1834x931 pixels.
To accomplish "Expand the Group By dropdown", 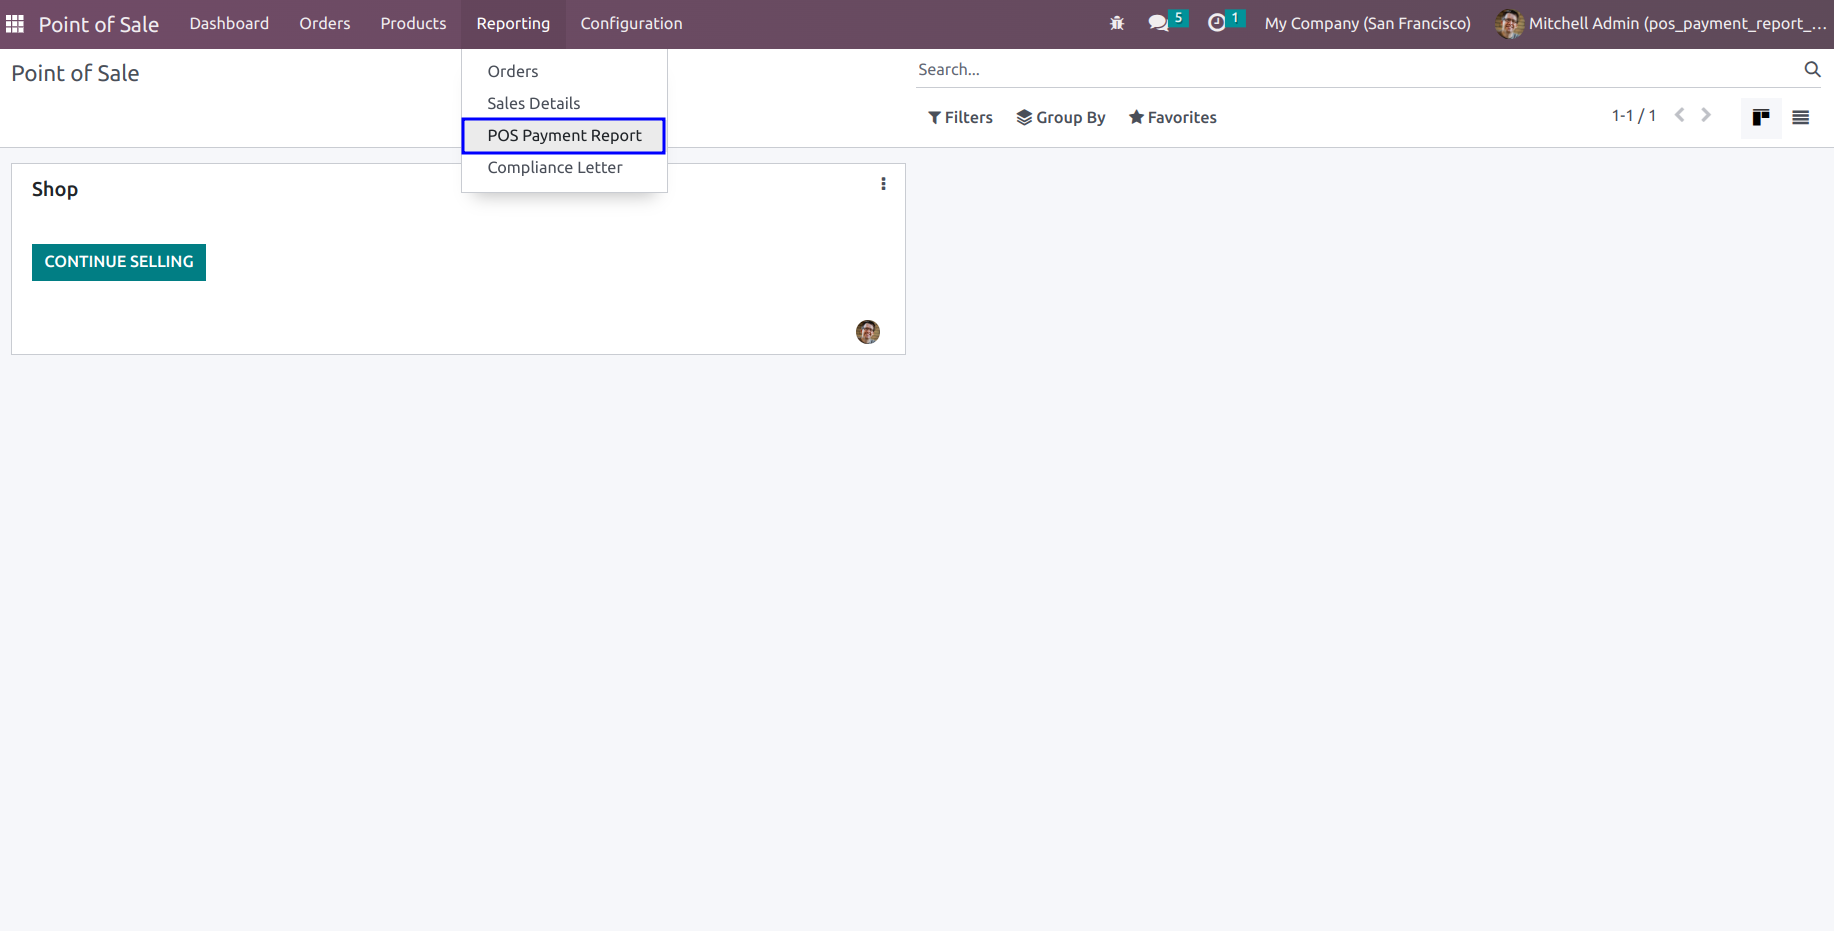I will [x=1061, y=118].
